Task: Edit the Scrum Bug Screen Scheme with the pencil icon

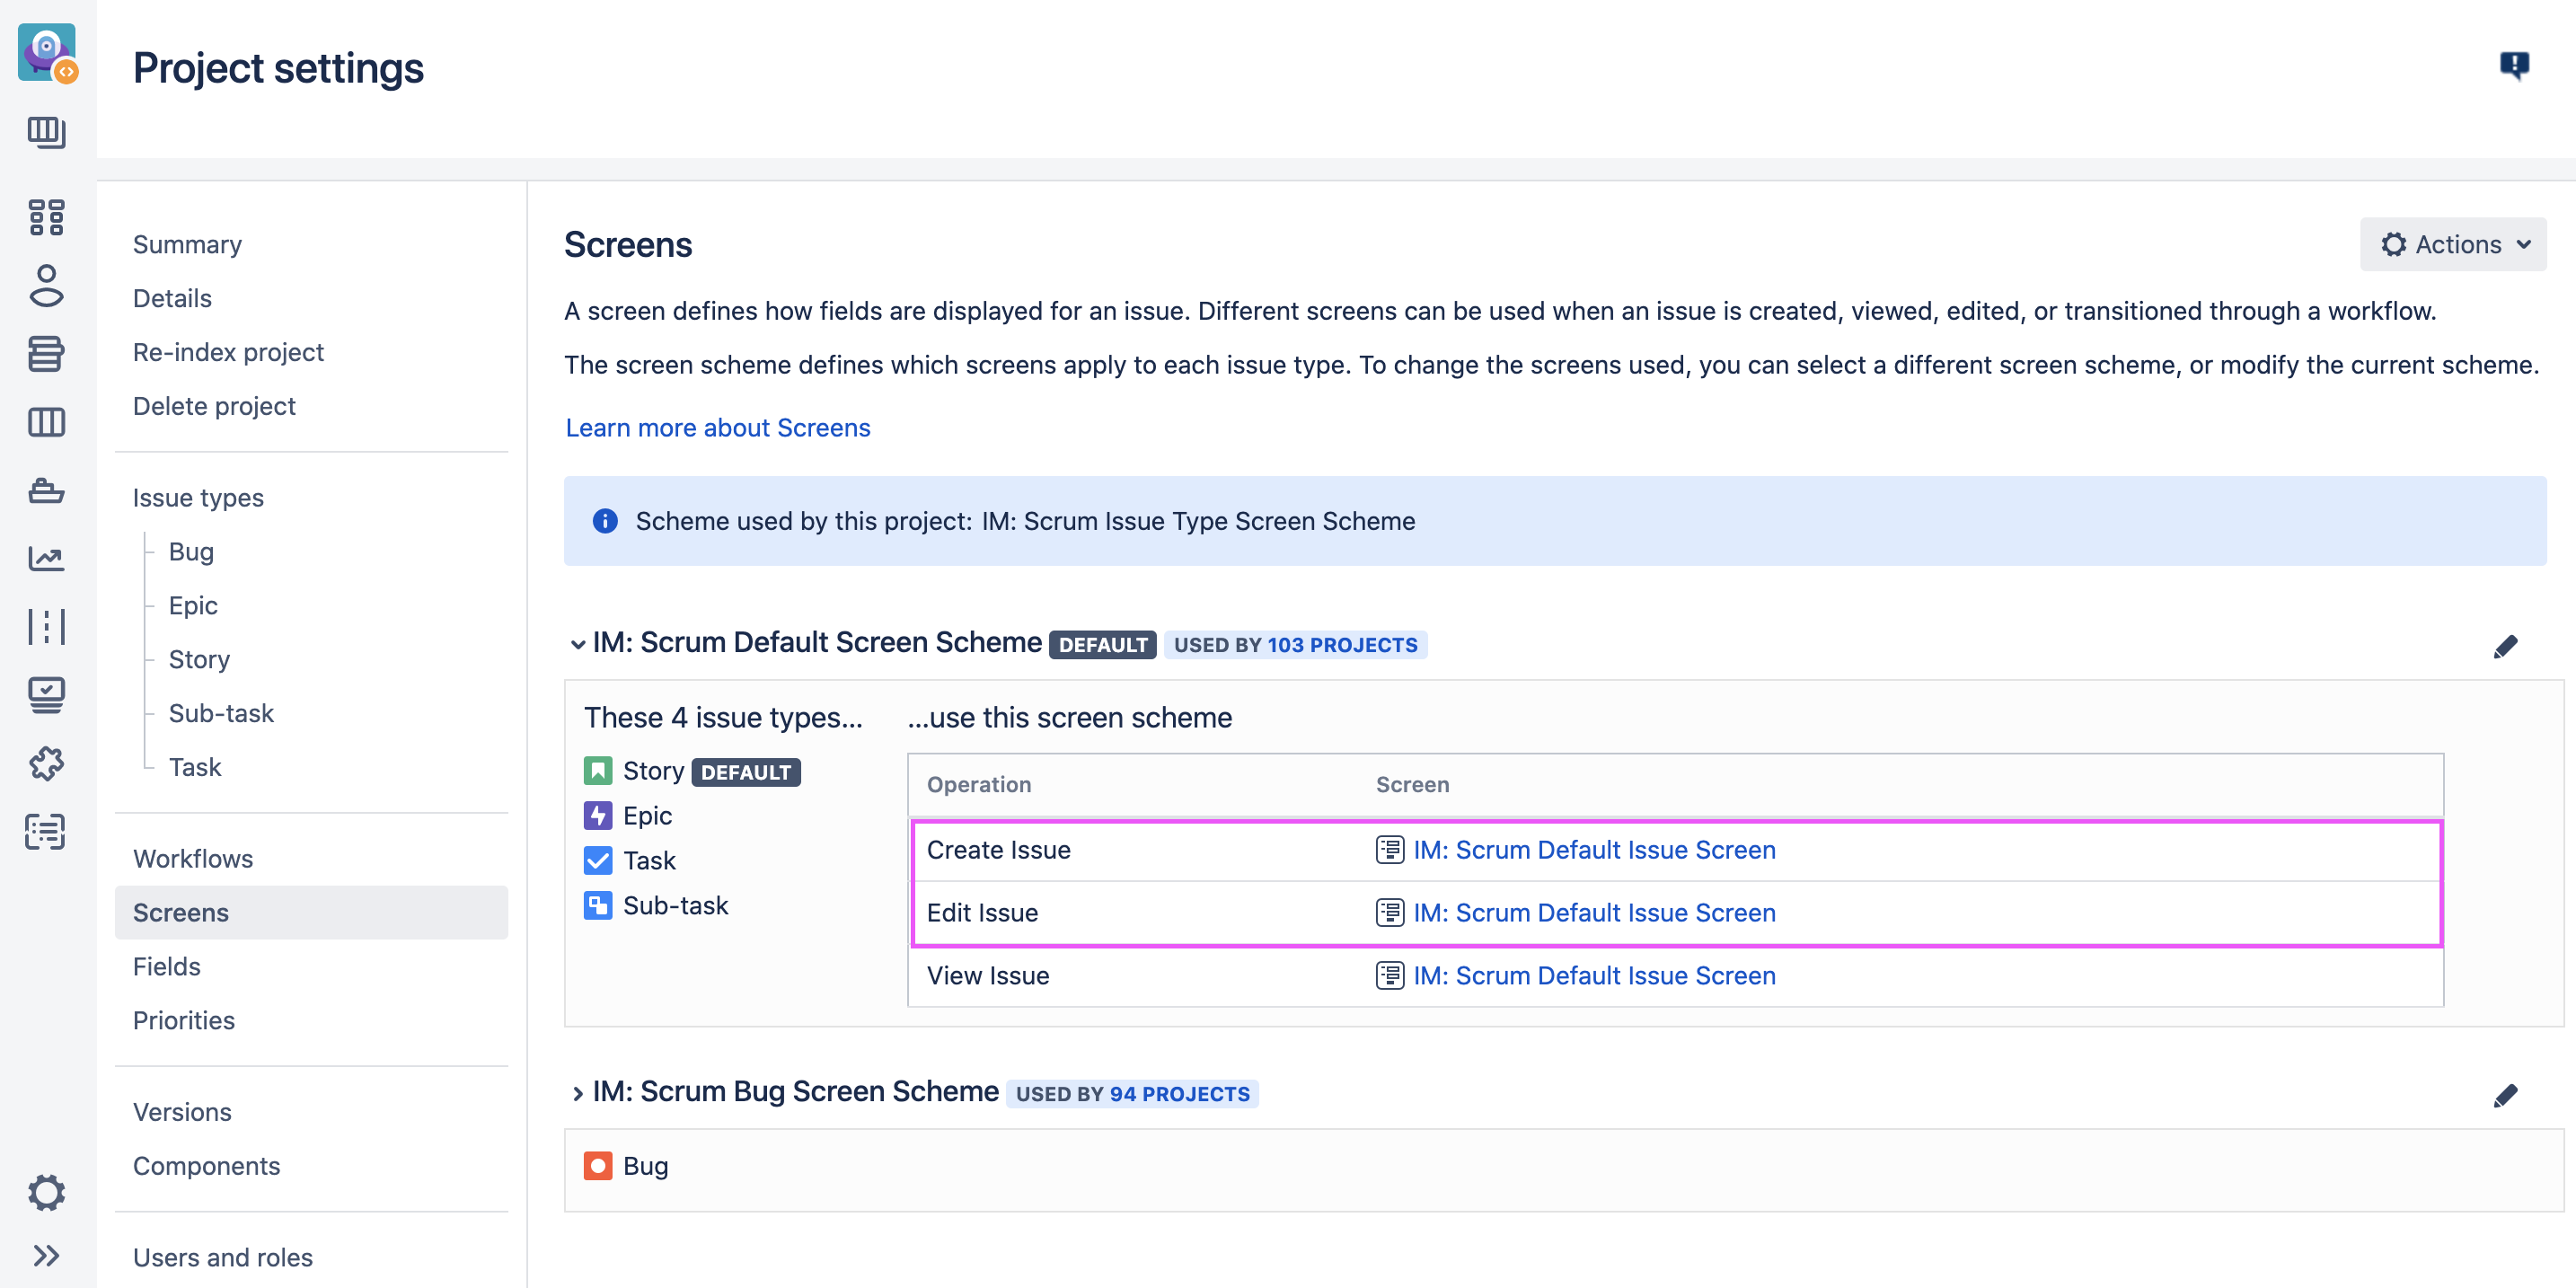Action: click(2504, 1095)
